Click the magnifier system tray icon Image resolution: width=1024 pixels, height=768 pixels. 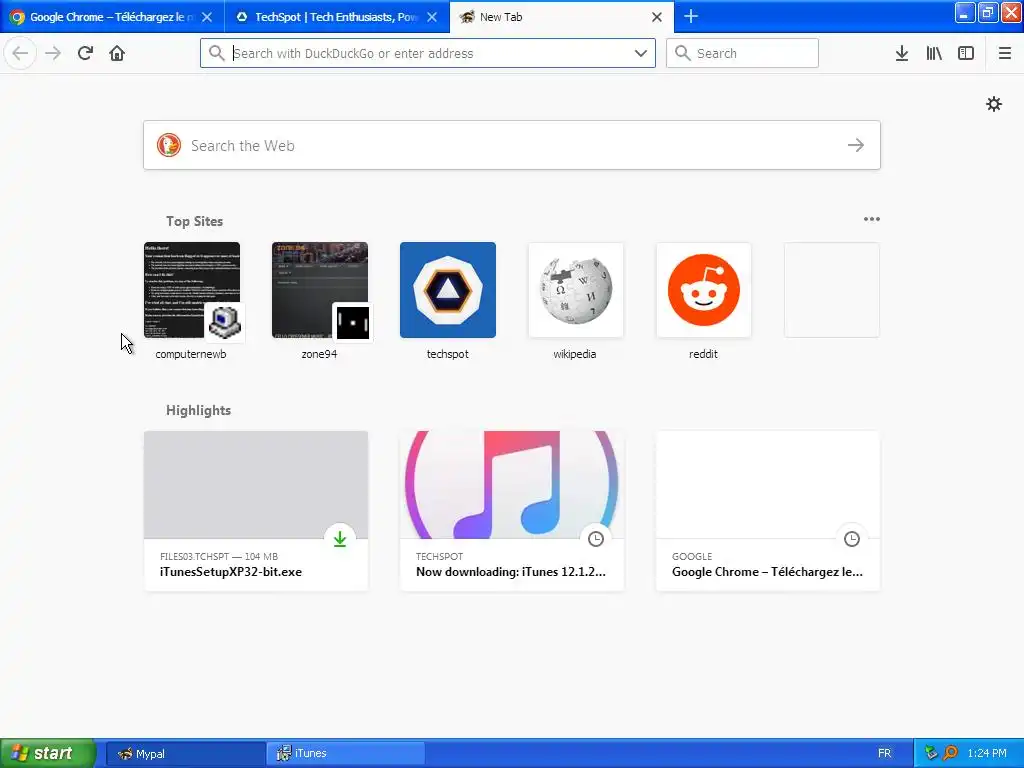point(950,753)
